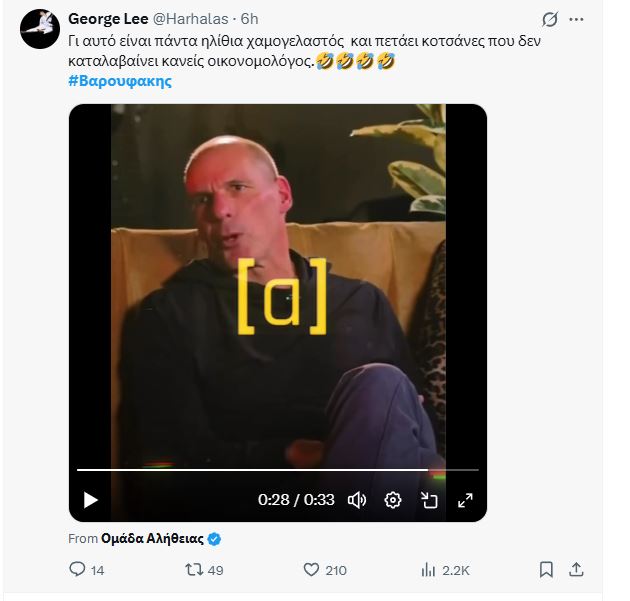The width and height of the screenshot is (630, 601).
Task: Mute the video sound with speaker icon
Action: (356, 500)
